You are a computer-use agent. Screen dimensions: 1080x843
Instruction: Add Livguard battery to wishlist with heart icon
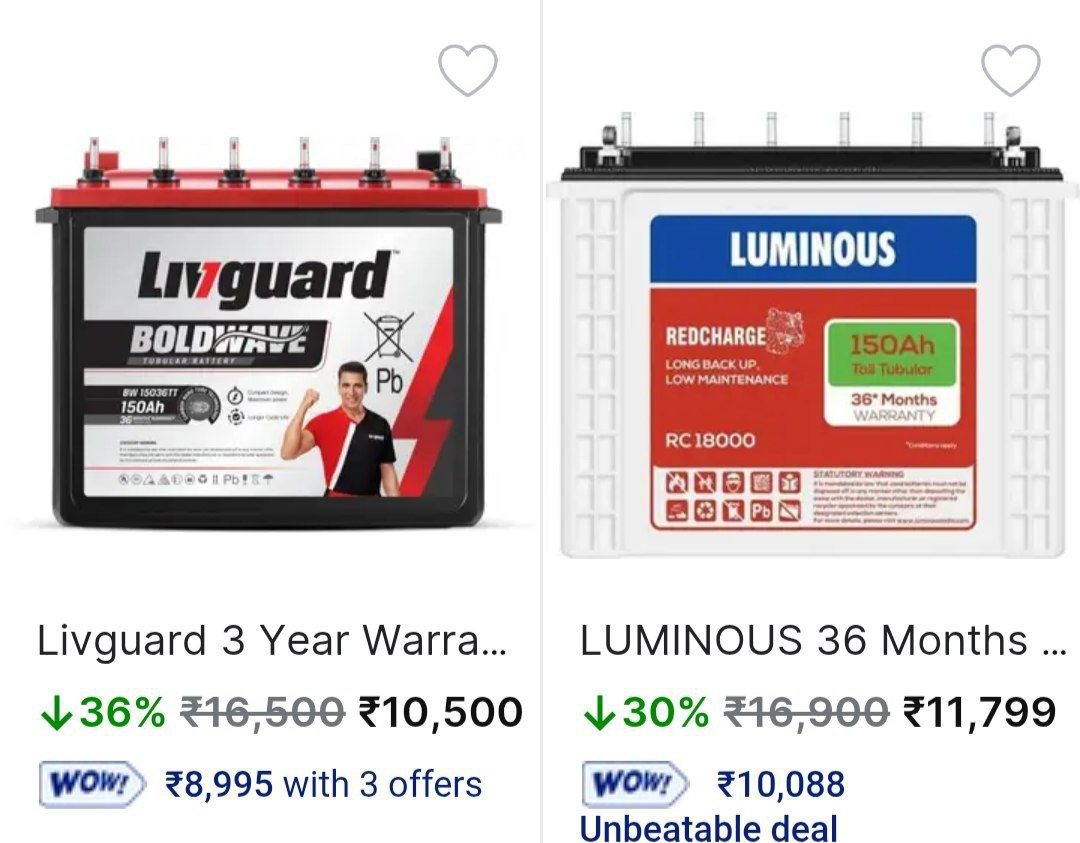[468, 70]
